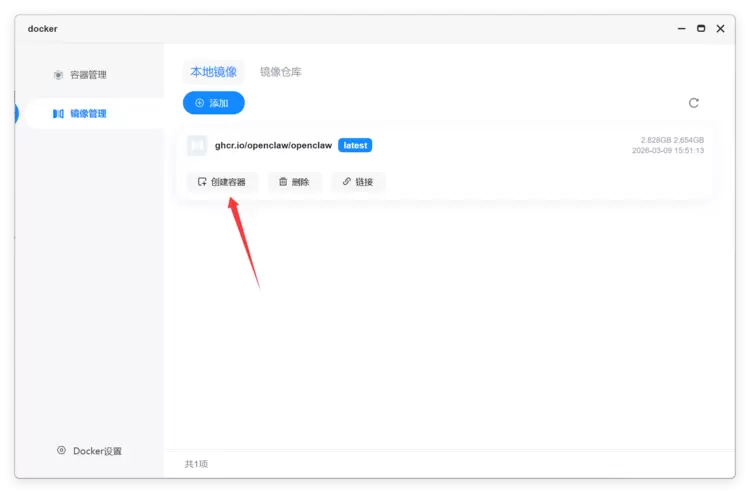Click 创建容器 for the openclaw image
This screenshot has width=750, height=493.
[x=222, y=182]
